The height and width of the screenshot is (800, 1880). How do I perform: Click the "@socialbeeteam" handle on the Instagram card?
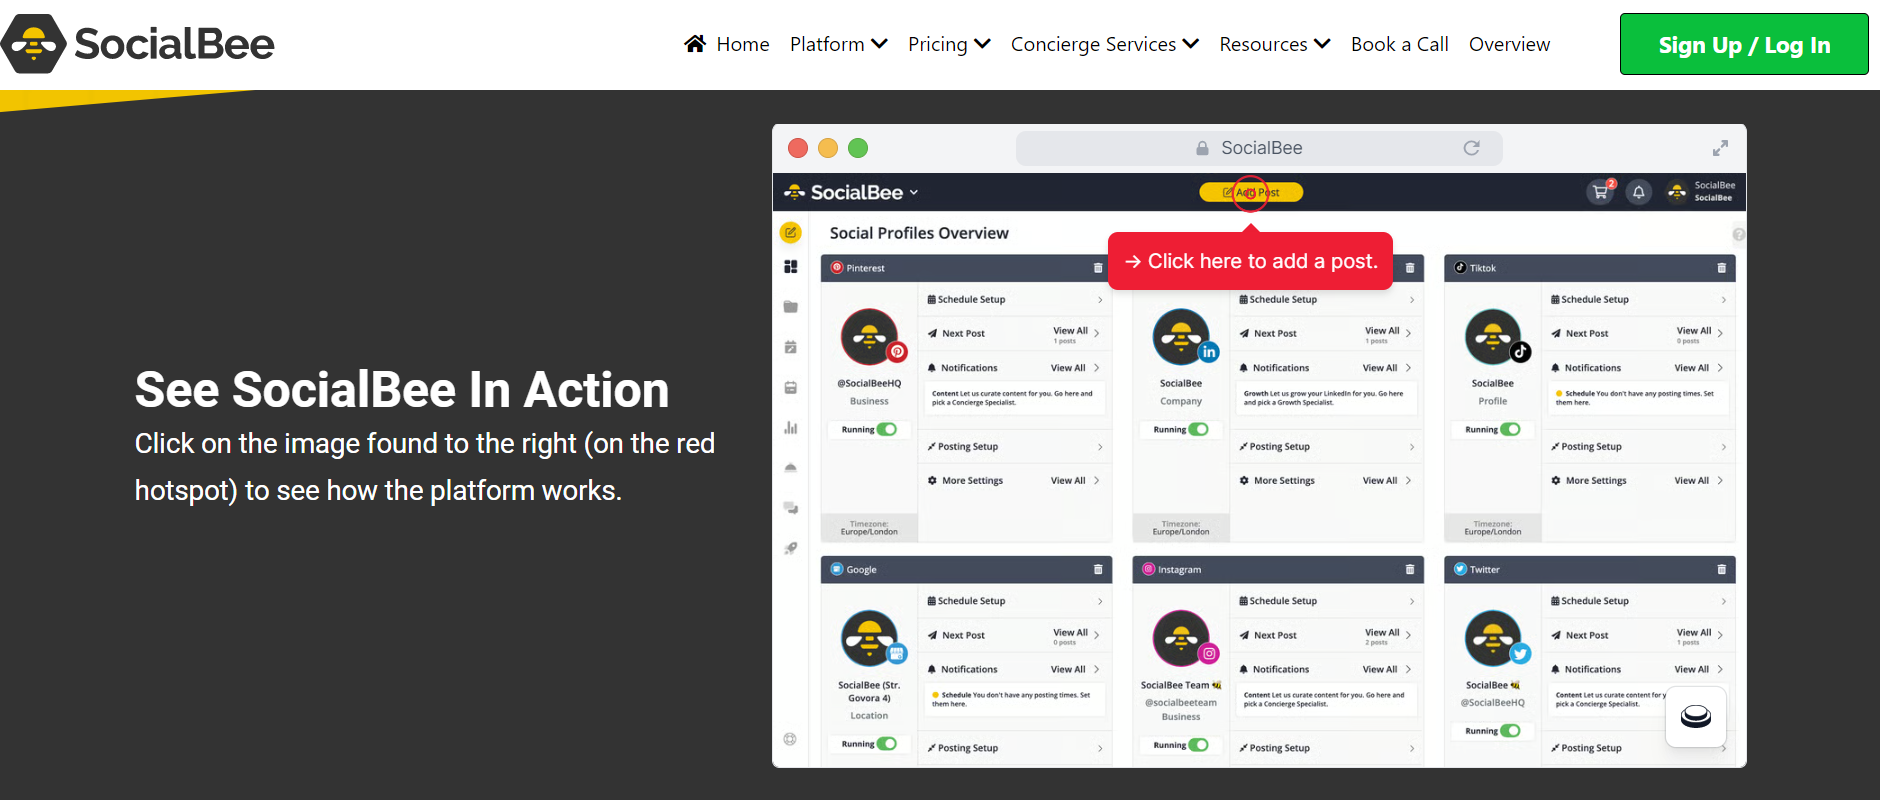(1181, 703)
